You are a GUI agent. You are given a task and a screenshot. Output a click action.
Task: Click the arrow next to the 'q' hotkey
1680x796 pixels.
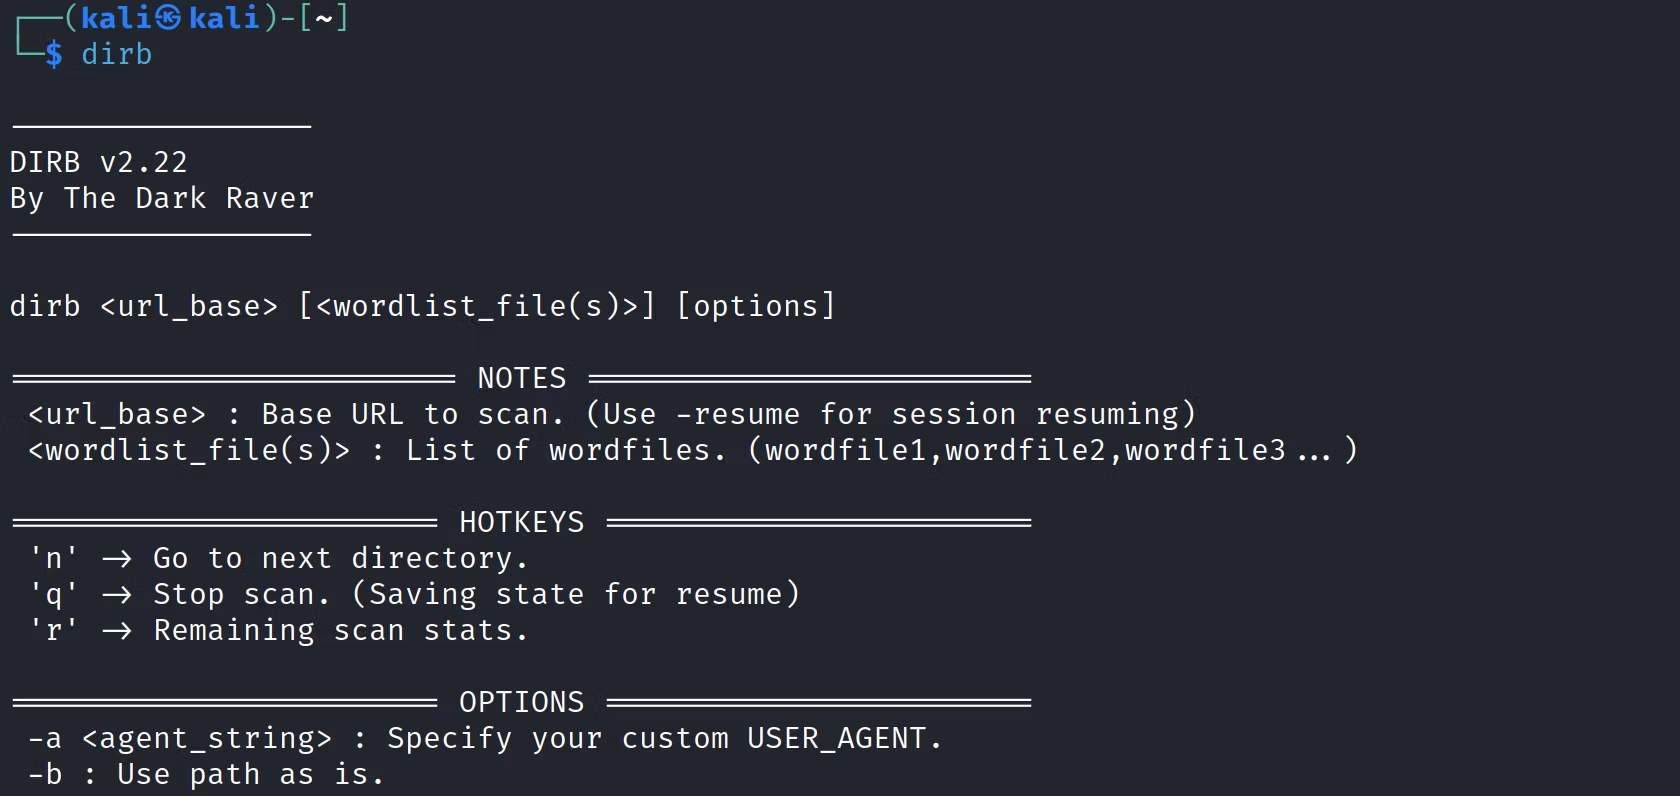coord(116,595)
